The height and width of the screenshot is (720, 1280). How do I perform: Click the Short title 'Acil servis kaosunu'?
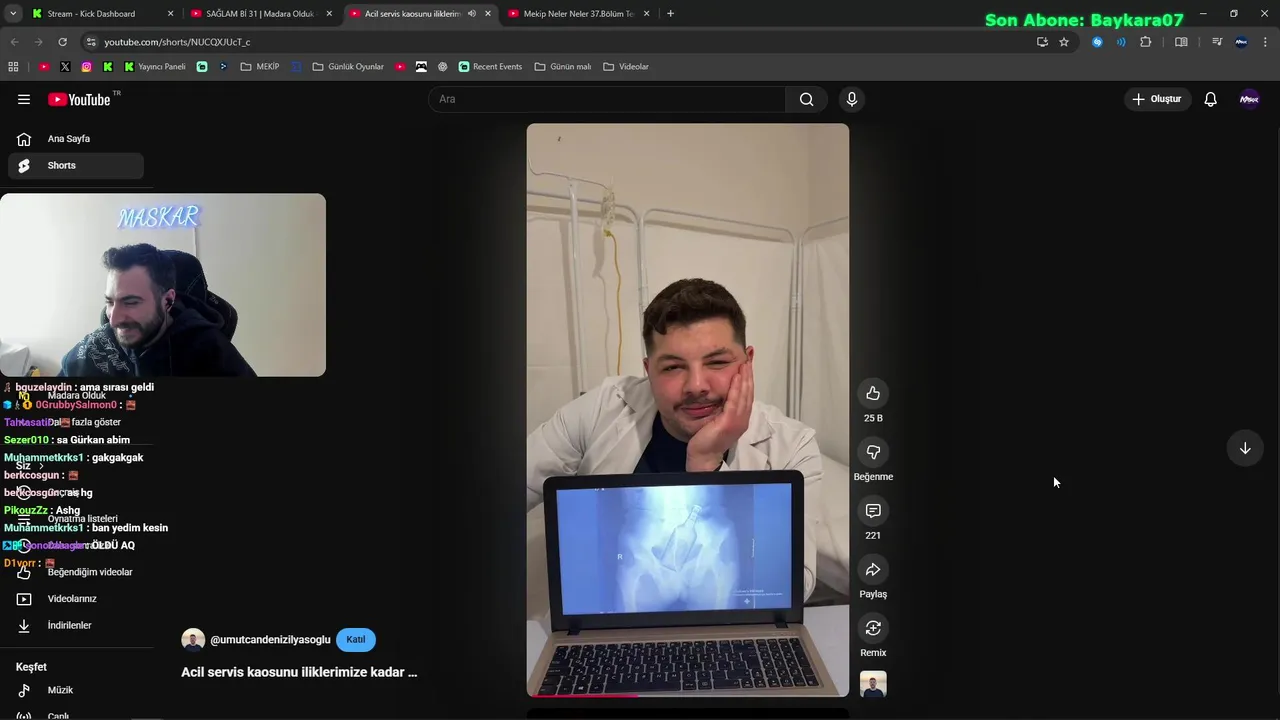point(299,672)
